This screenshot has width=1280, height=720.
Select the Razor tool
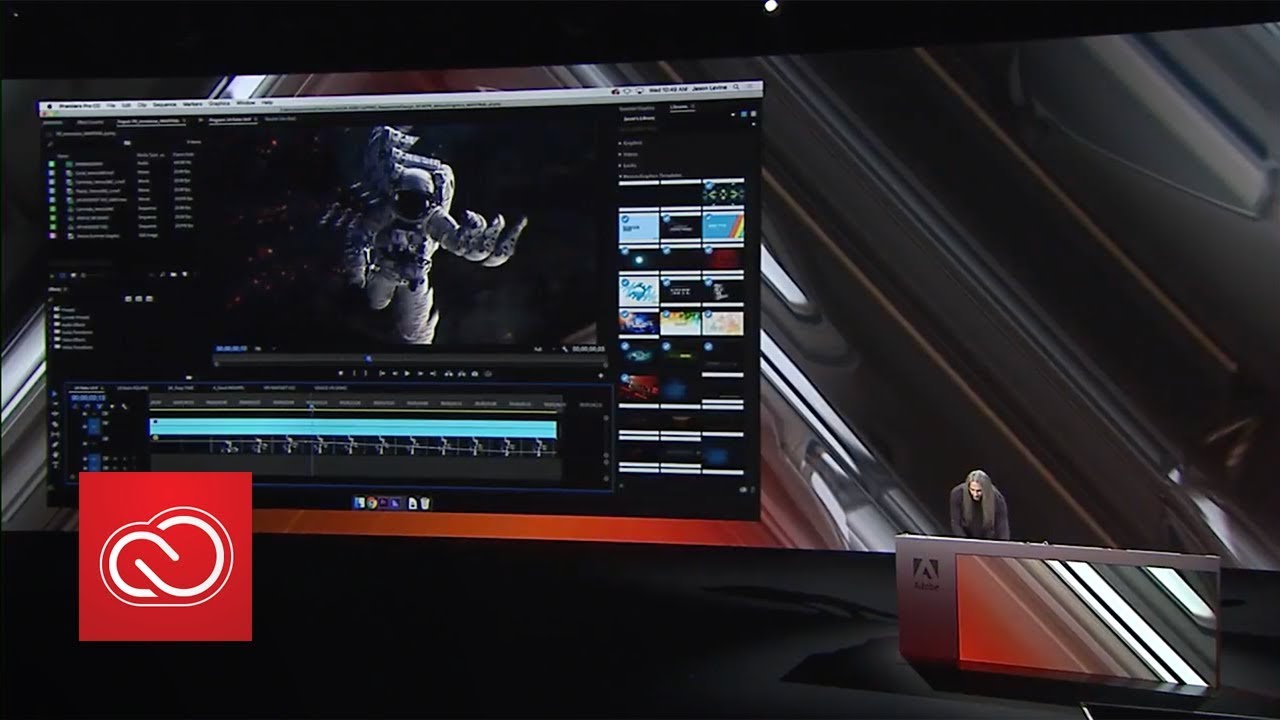[55, 424]
